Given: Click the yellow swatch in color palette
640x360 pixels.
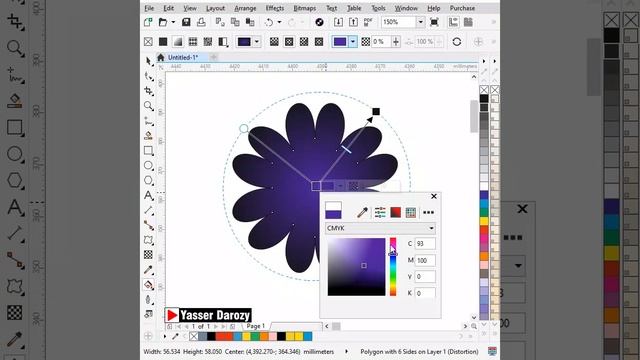Looking at the screenshot, I should tap(484, 221).
